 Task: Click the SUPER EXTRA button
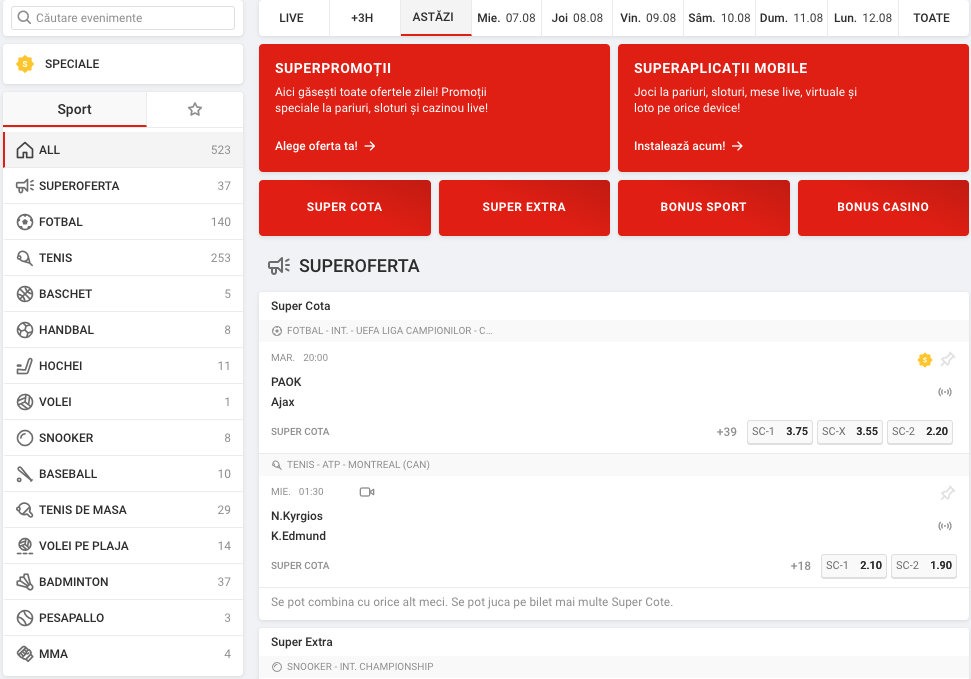(x=525, y=208)
